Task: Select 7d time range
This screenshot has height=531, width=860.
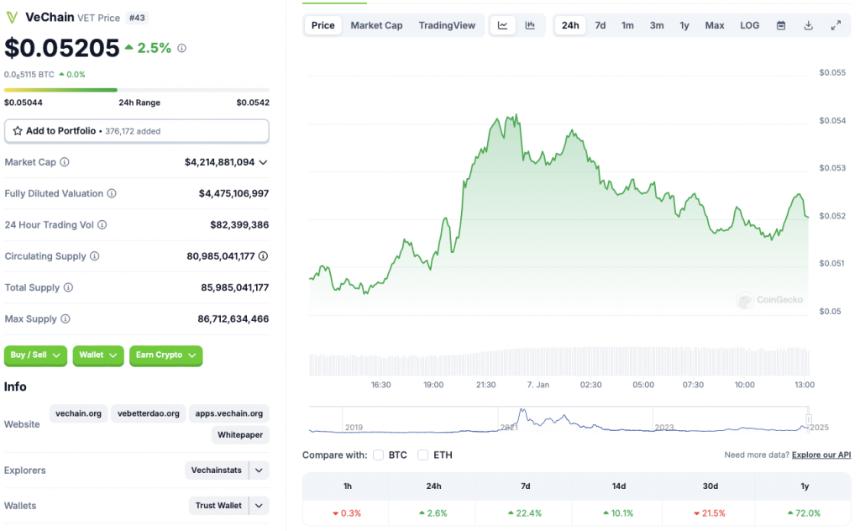Action: [x=601, y=25]
